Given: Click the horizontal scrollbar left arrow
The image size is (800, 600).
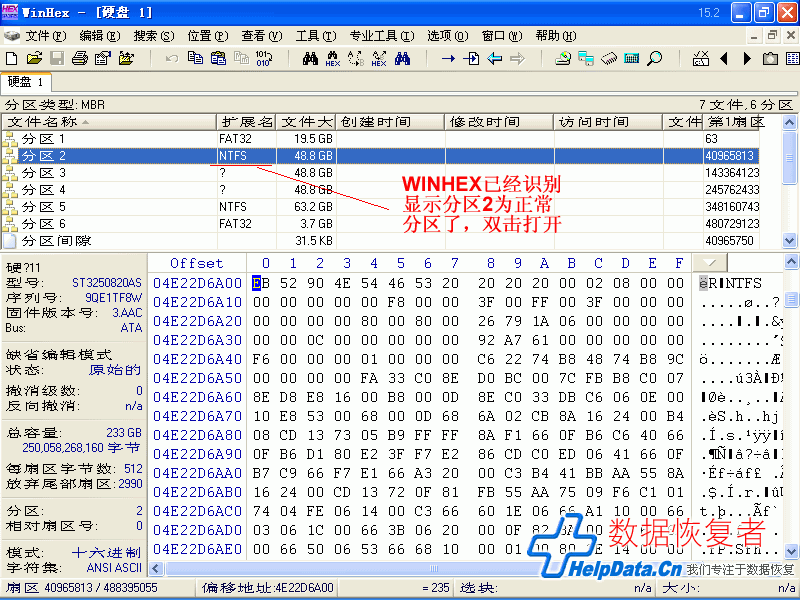Looking at the screenshot, I should pyautogui.click(x=156, y=568).
